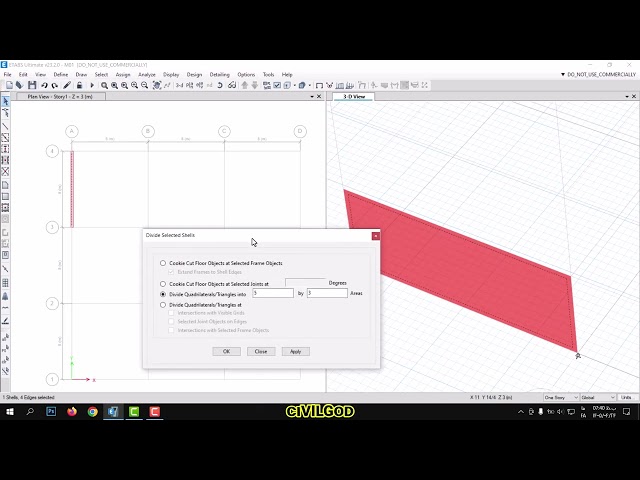Click the first divide-into number field

click(273, 293)
